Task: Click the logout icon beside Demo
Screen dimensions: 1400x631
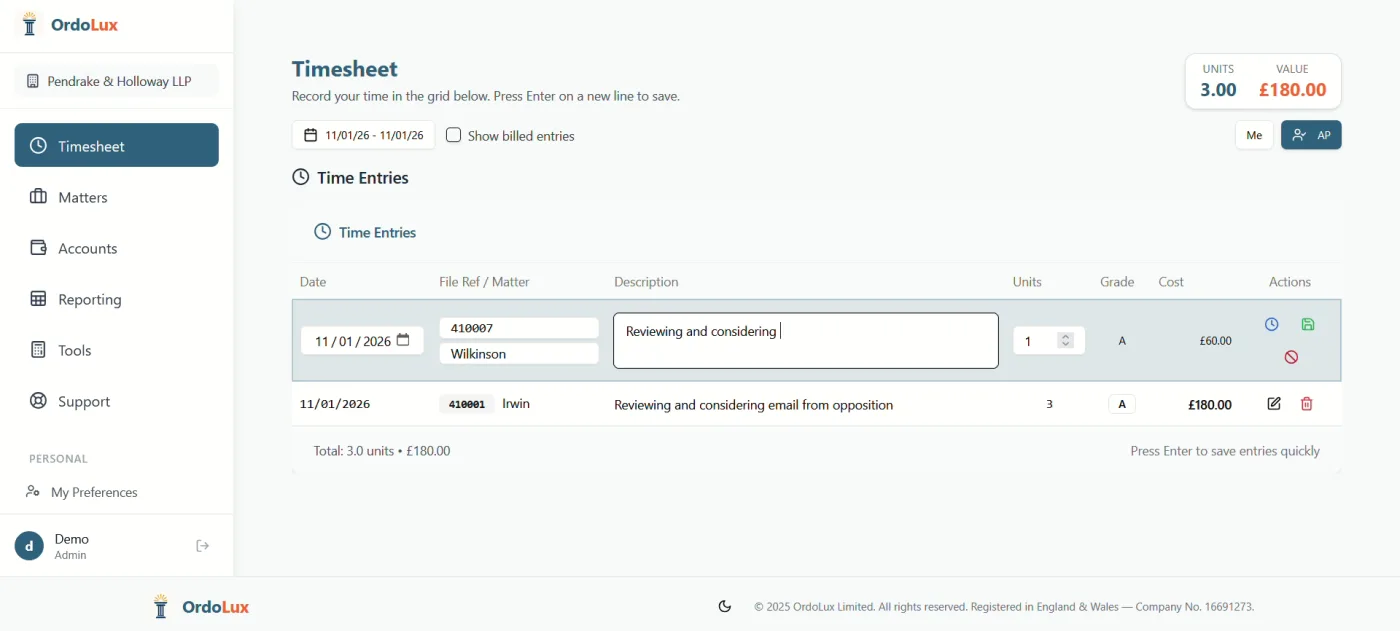Action: [203, 546]
